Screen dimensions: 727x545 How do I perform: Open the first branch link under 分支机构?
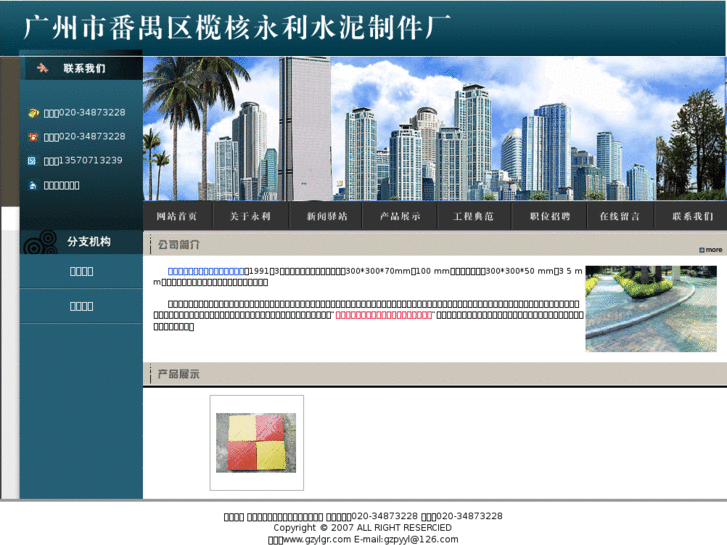point(82,271)
